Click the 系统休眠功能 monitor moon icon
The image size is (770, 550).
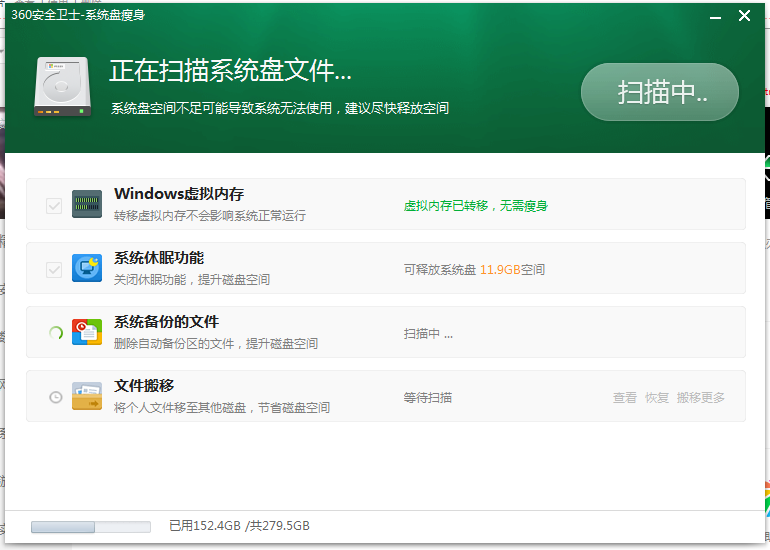87,268
